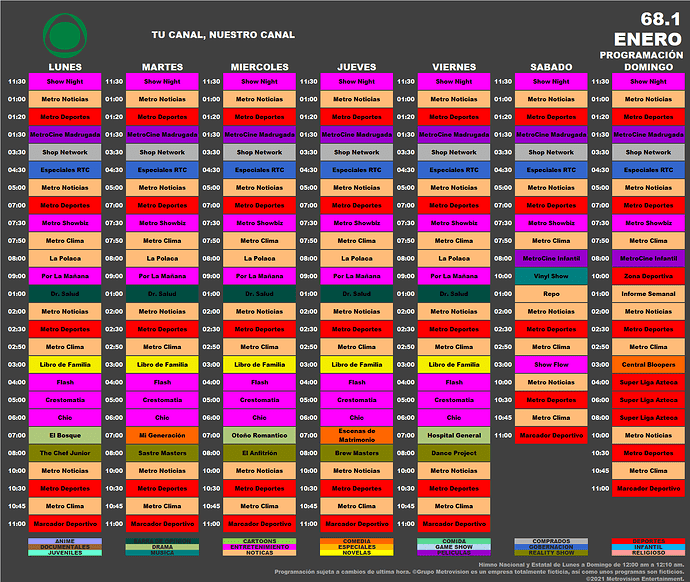The height and width of the screenshot is (582, 690).
Task: Open 'The Chef Junior' program cell
Action: tap(65, 453)
